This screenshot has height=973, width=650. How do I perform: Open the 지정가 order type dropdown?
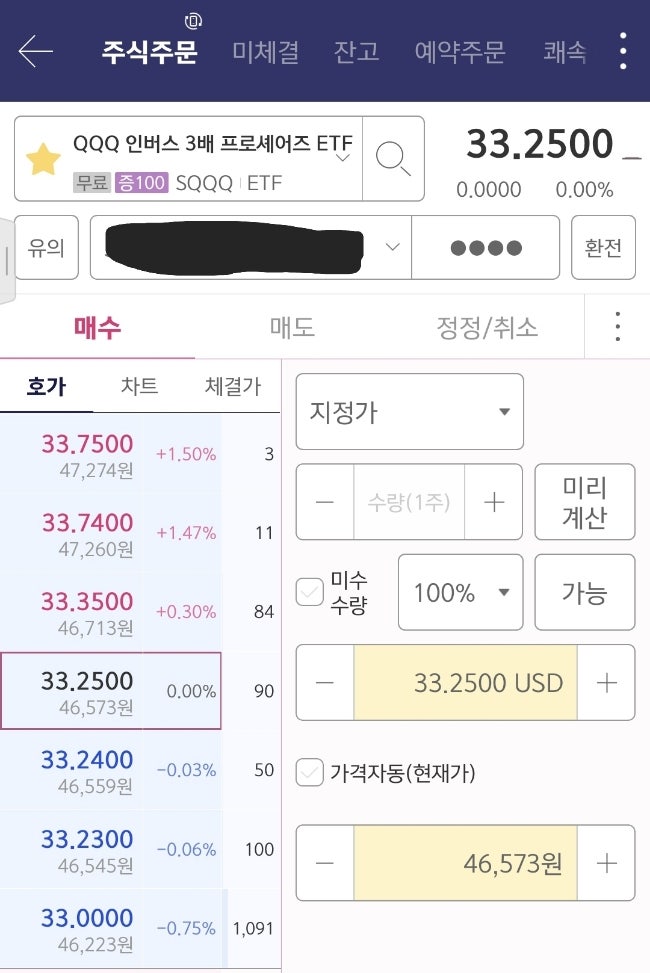tap(410, 412)
